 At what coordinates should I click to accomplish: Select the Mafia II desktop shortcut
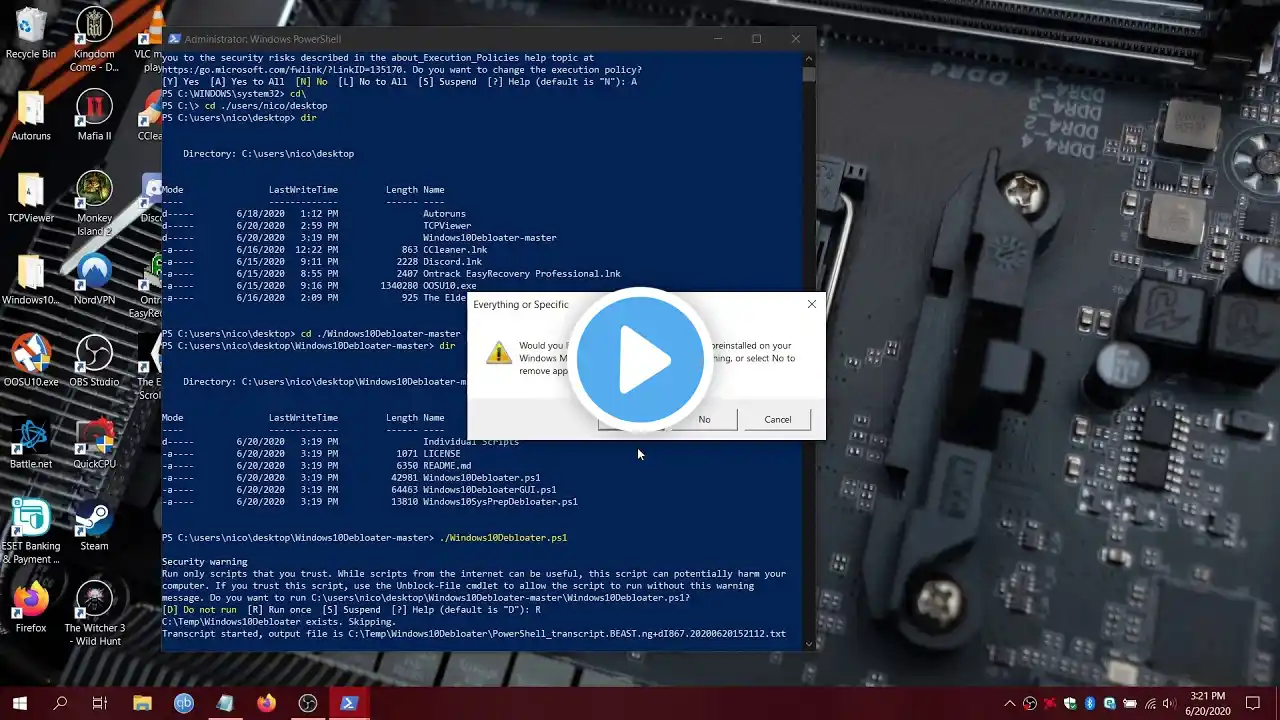[94, 116]
